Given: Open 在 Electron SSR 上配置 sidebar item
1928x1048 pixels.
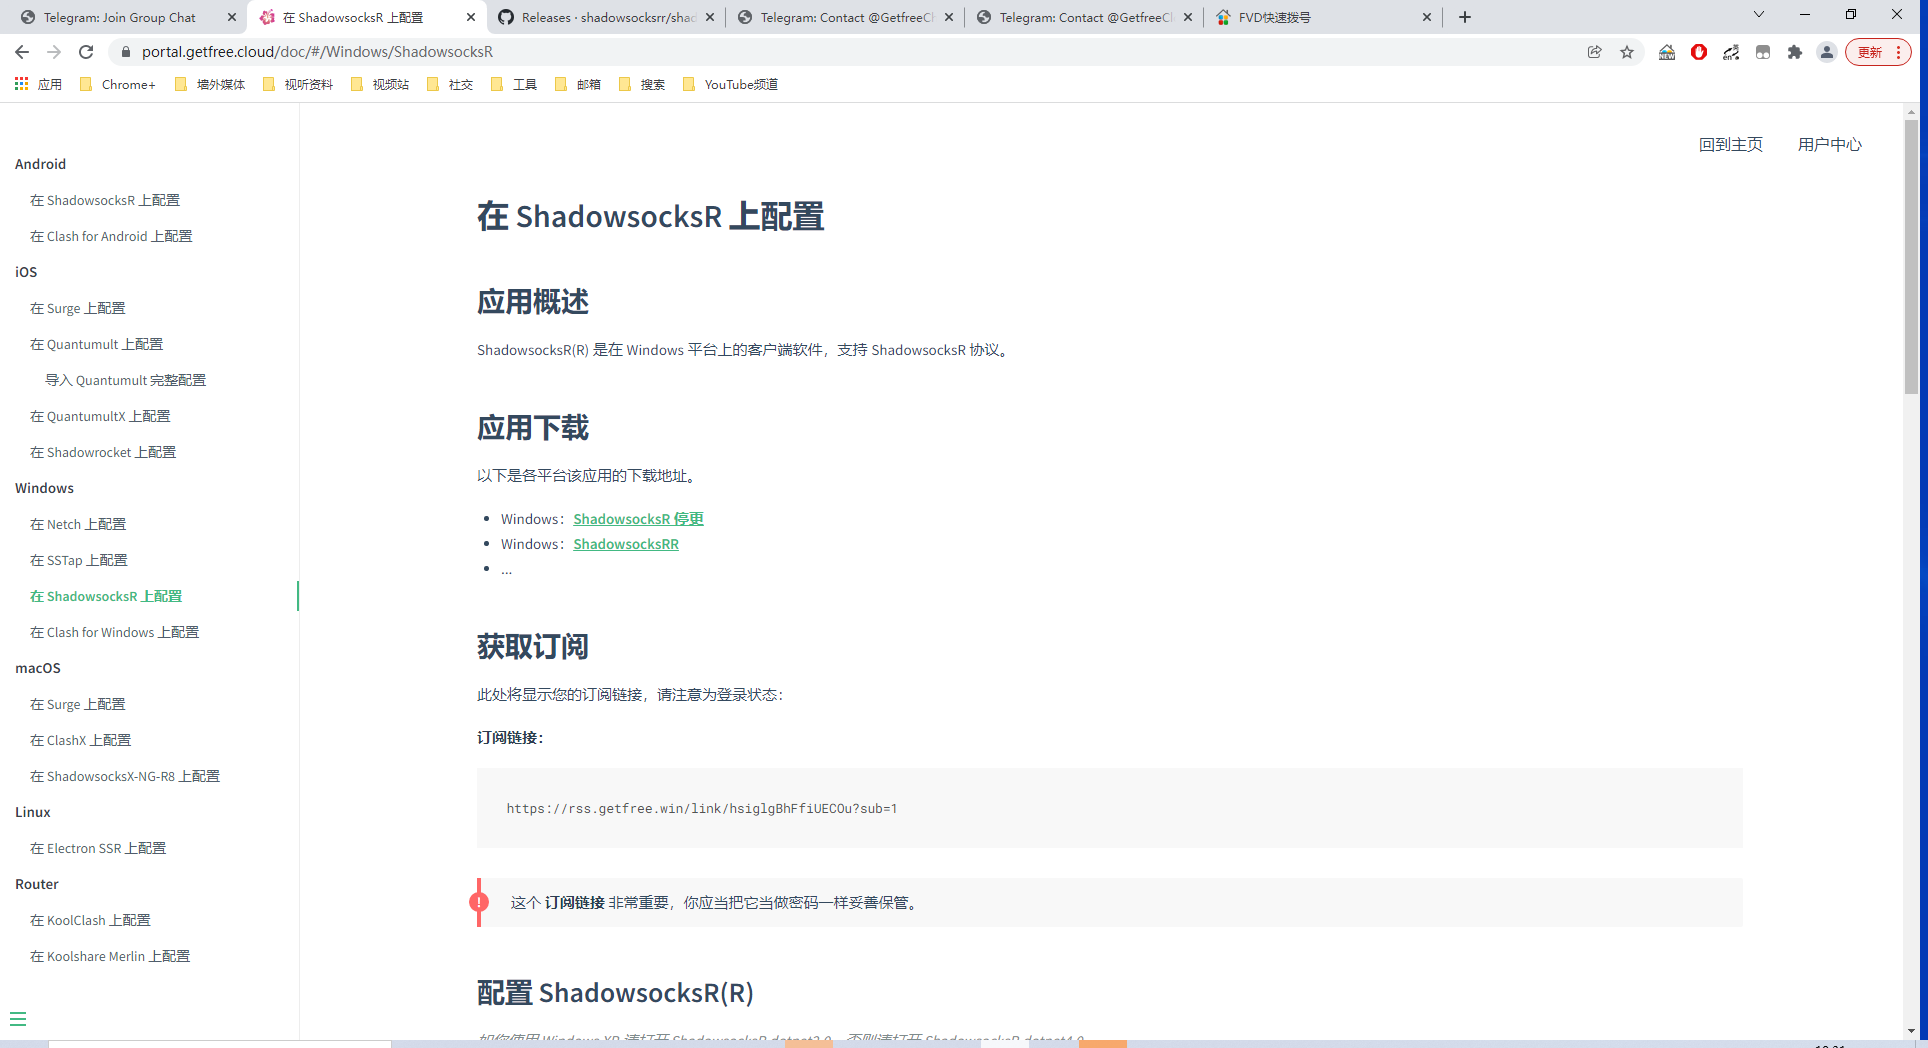Looking at the screenshot, I should pos(98,848).
